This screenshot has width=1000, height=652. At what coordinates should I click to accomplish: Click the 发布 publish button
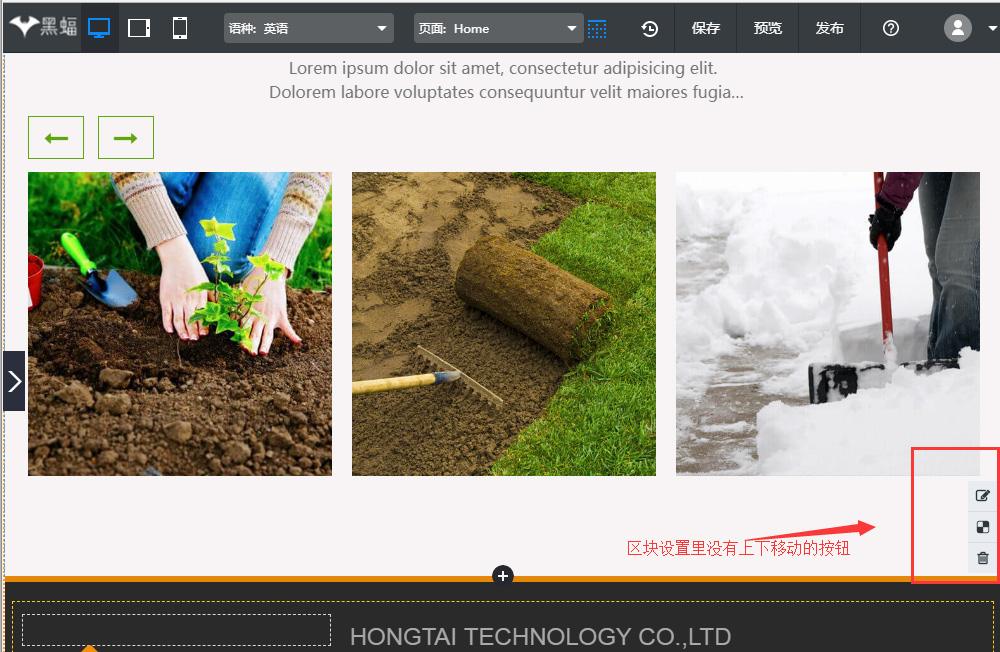click(x=829, y=28)
